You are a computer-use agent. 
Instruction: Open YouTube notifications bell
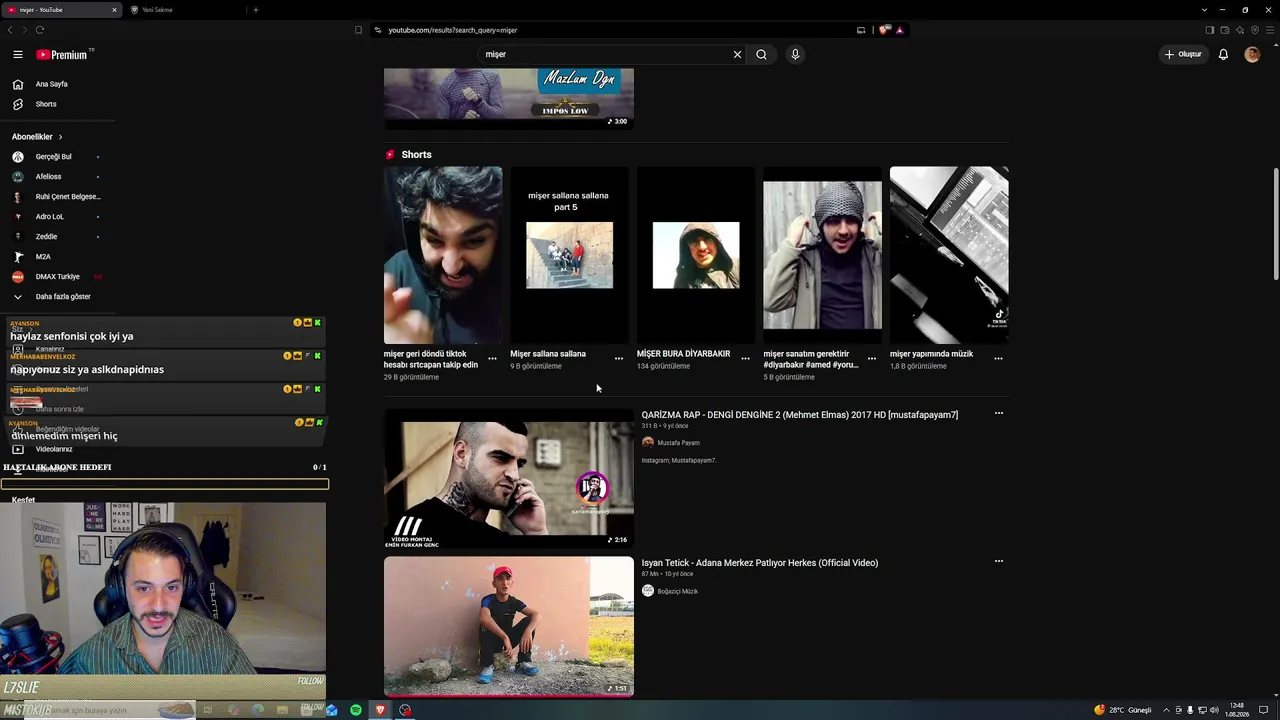point(1223,55)
